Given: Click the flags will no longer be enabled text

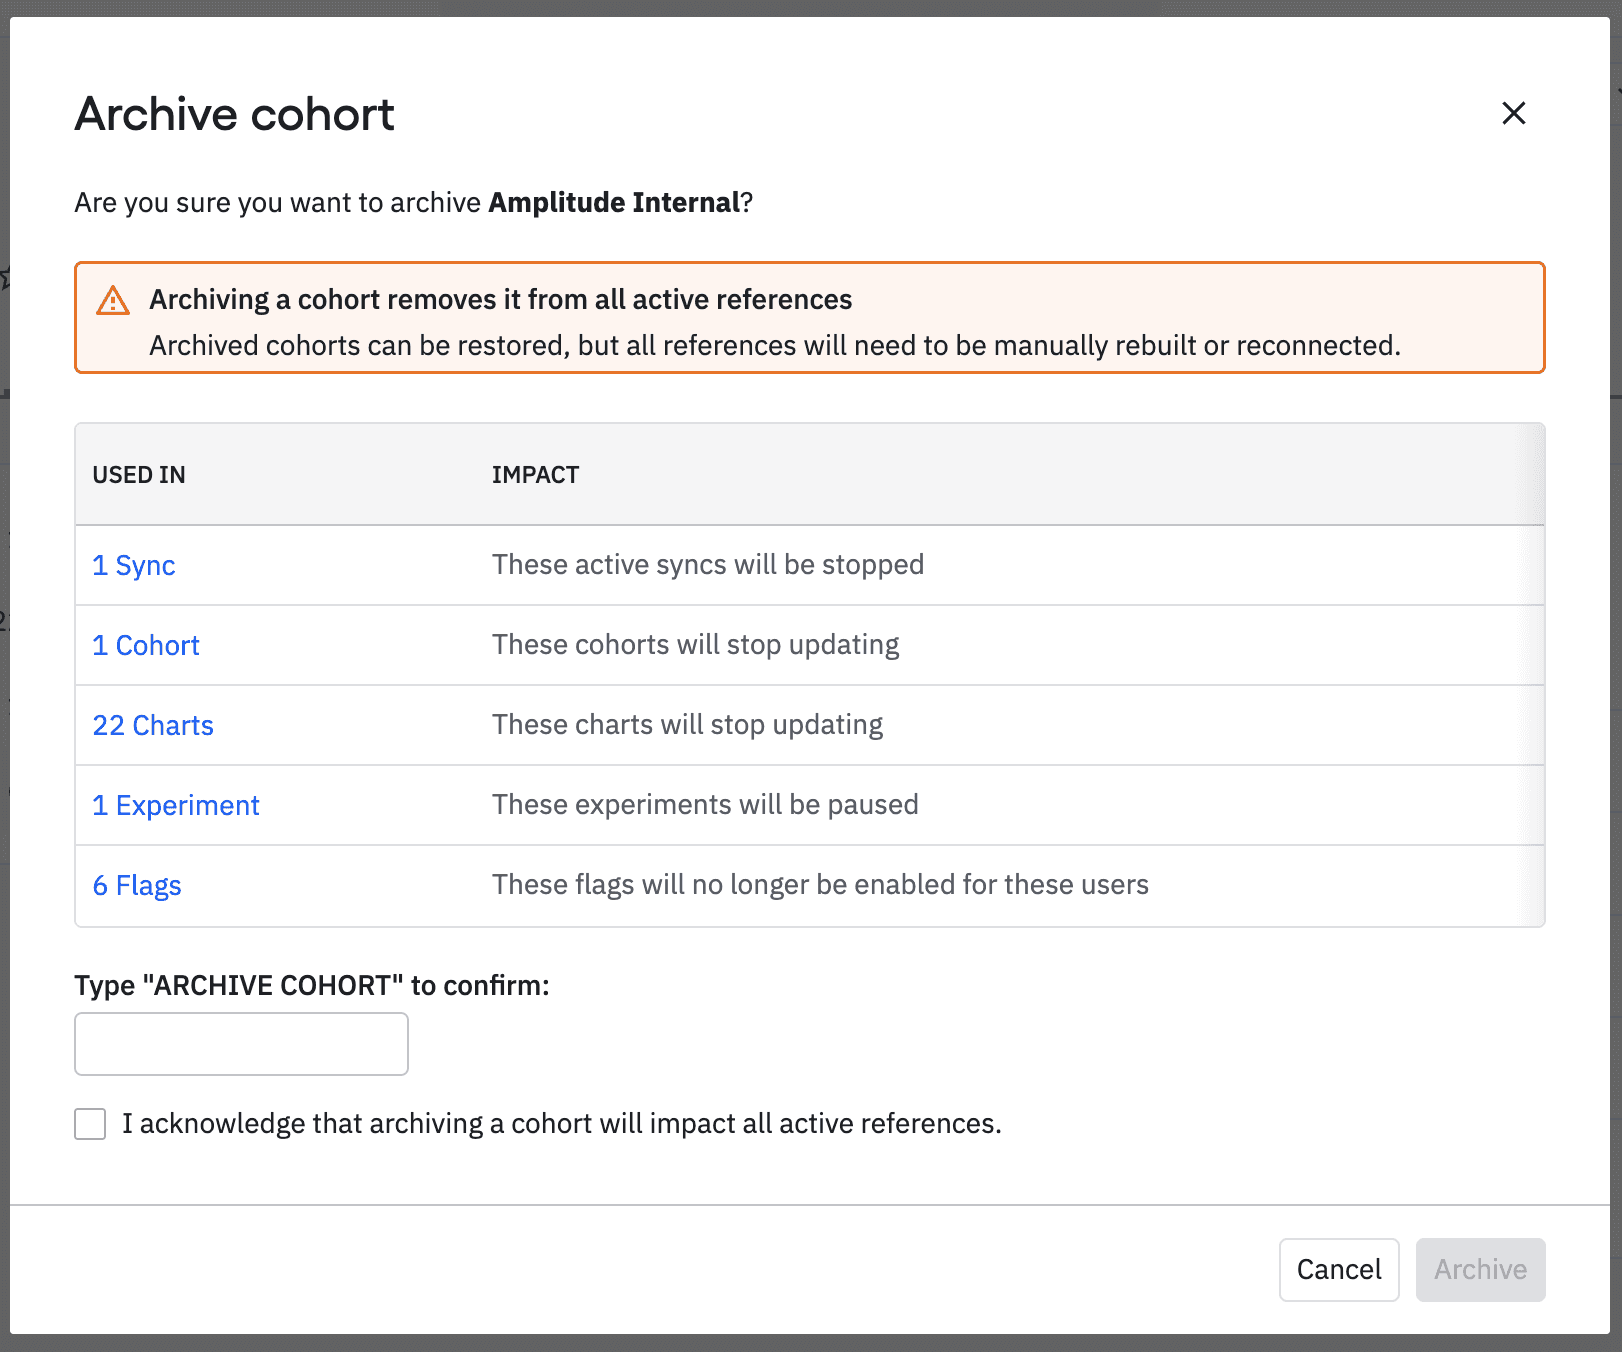Looking at the screenshot, I should (x=820, y=885).
